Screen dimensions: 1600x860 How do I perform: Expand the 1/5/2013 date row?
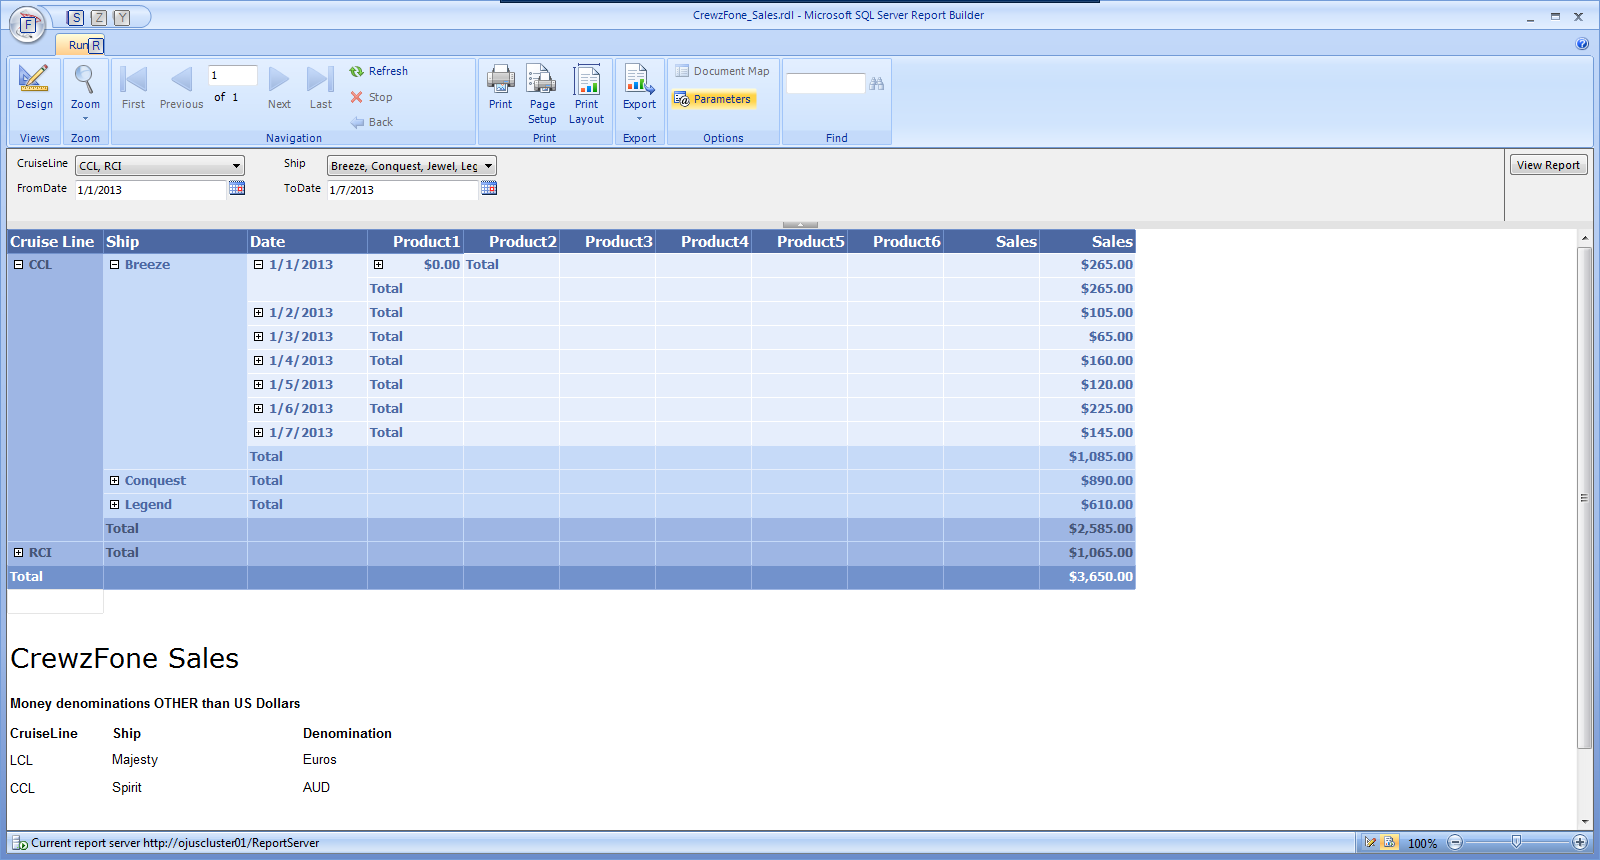coord(258,385)
